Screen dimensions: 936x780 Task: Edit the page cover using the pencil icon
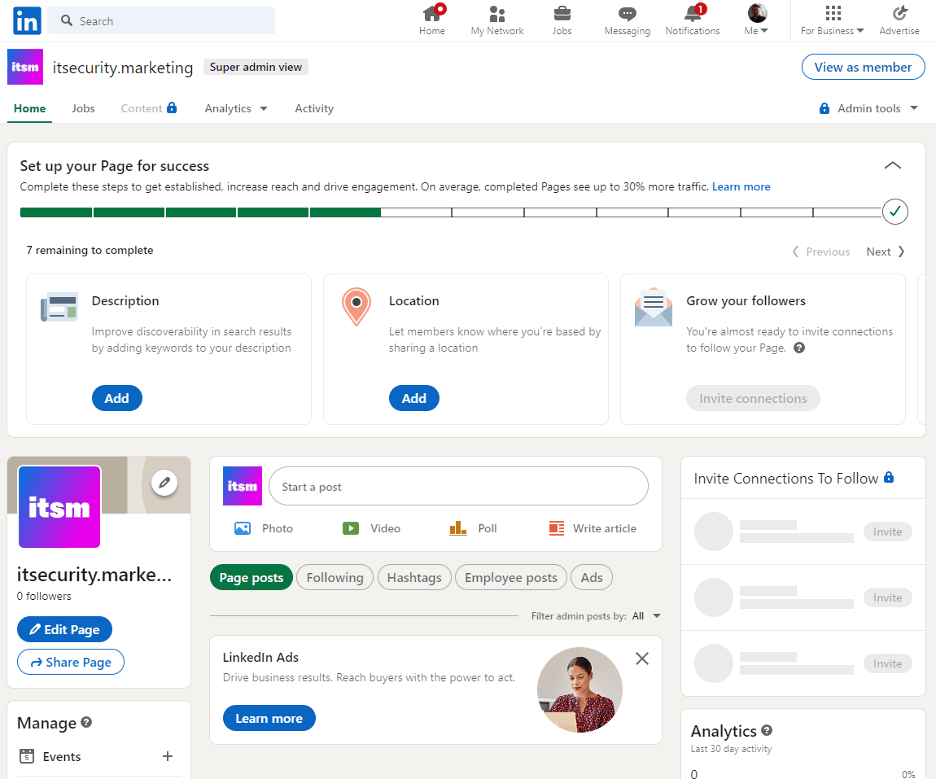(164, 483)
